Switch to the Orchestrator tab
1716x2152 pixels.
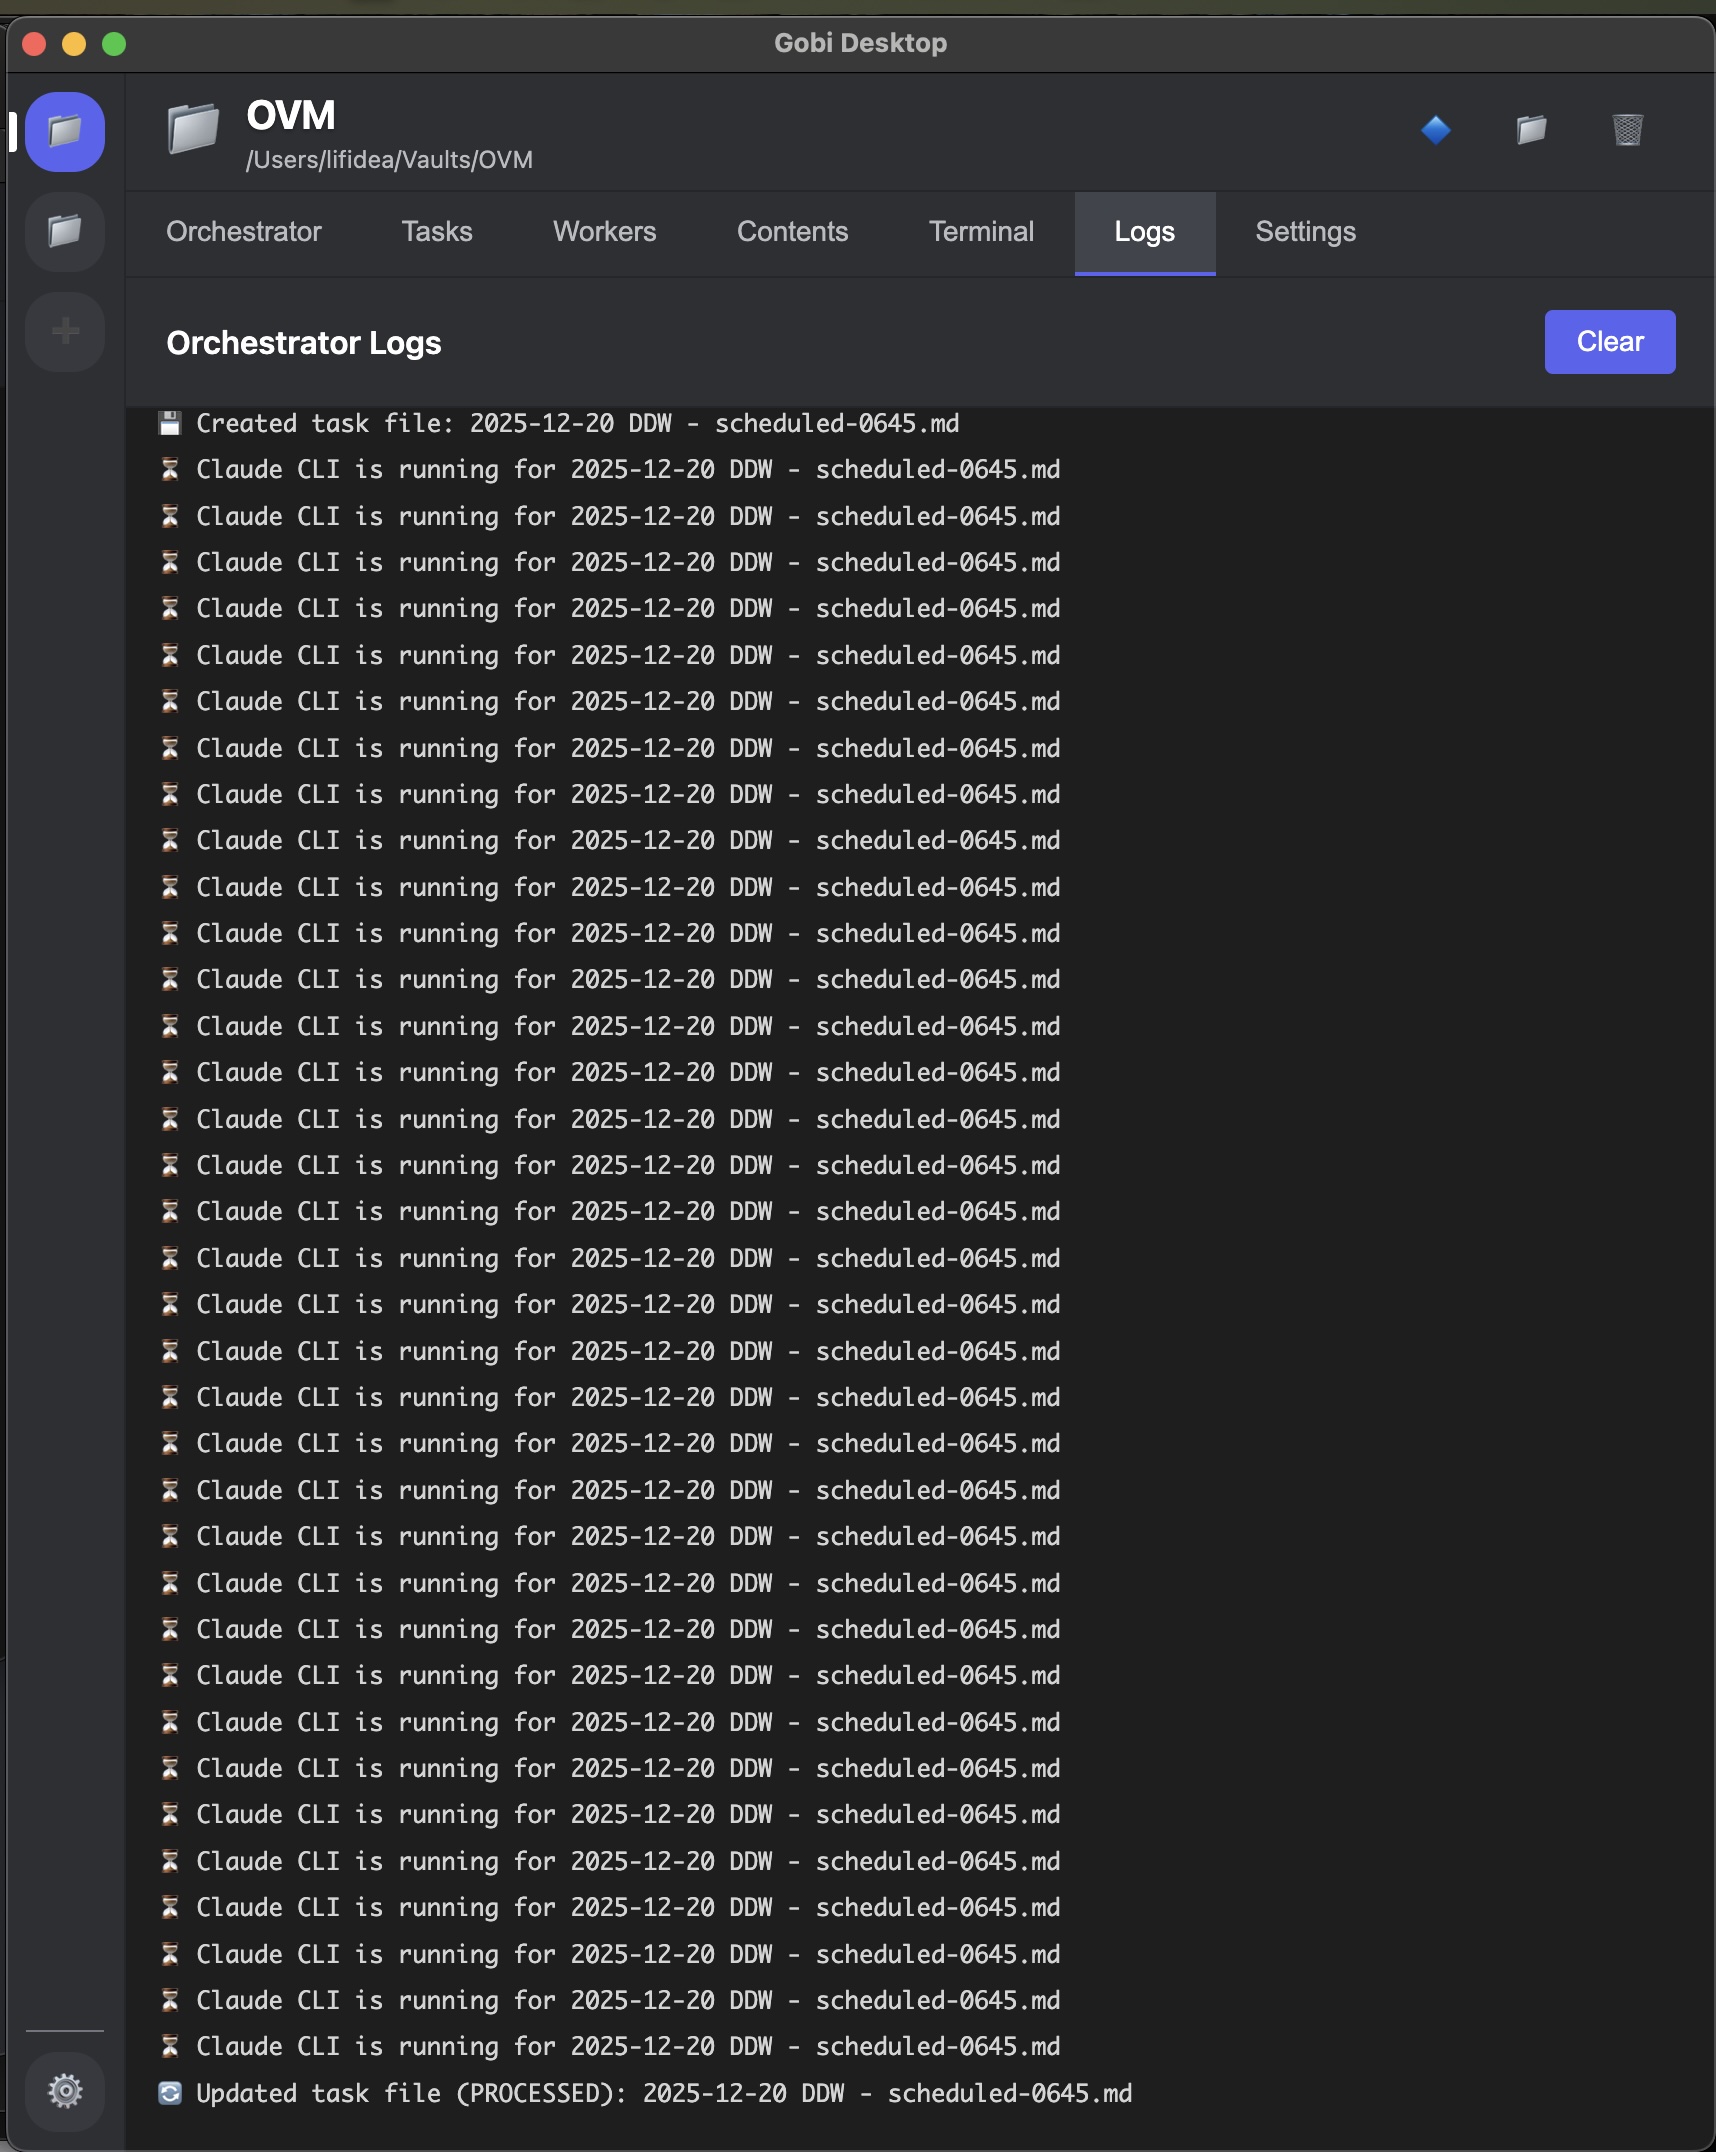(243, 232)
